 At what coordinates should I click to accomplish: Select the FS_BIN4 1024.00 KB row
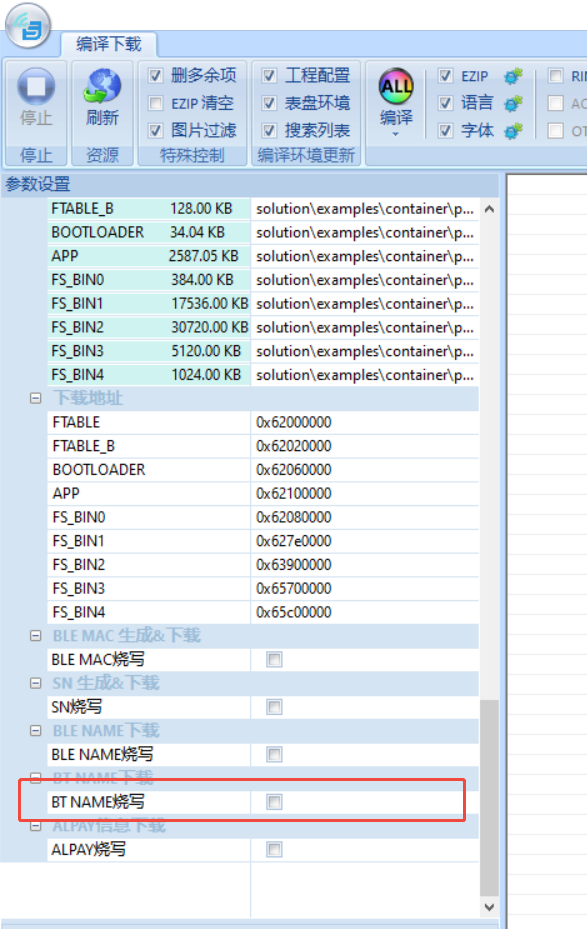pos(263,374)
